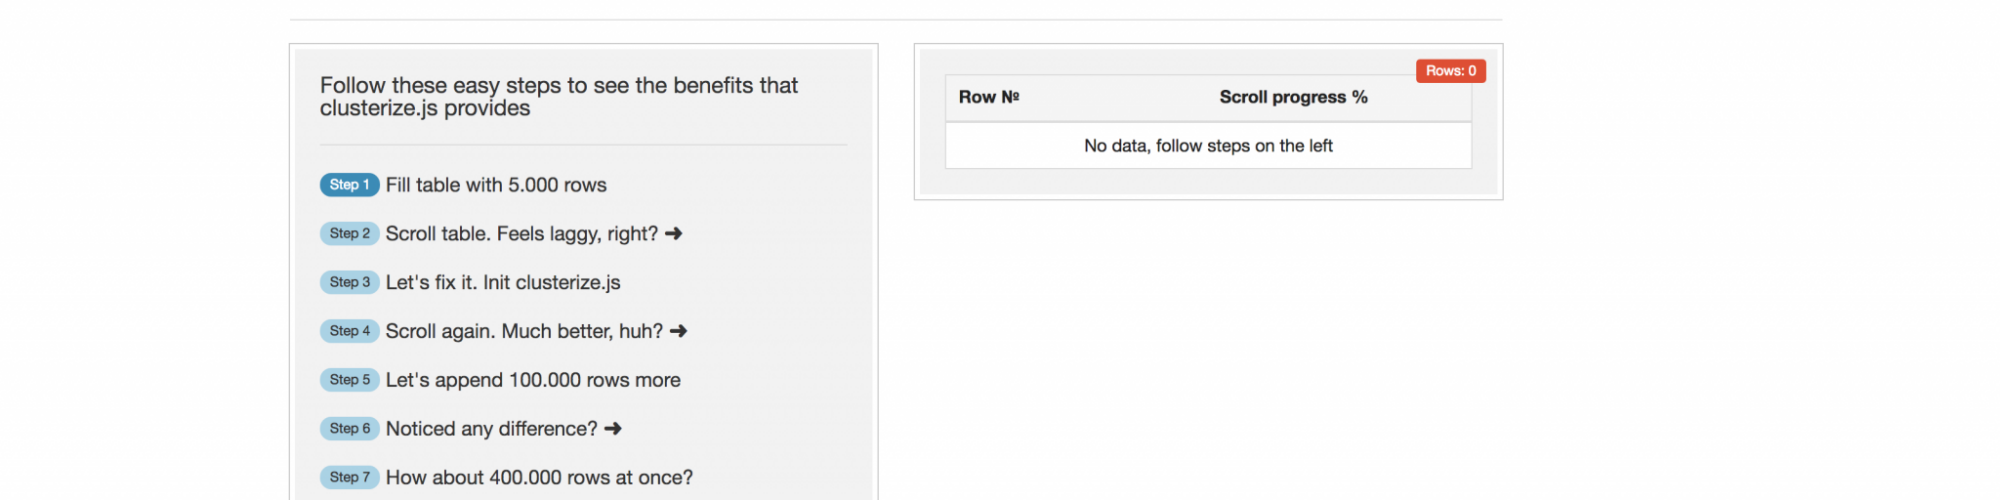
Task: Click 'Scroll table. Feels laggy, right?' text
Action: (x=521, y=234)
